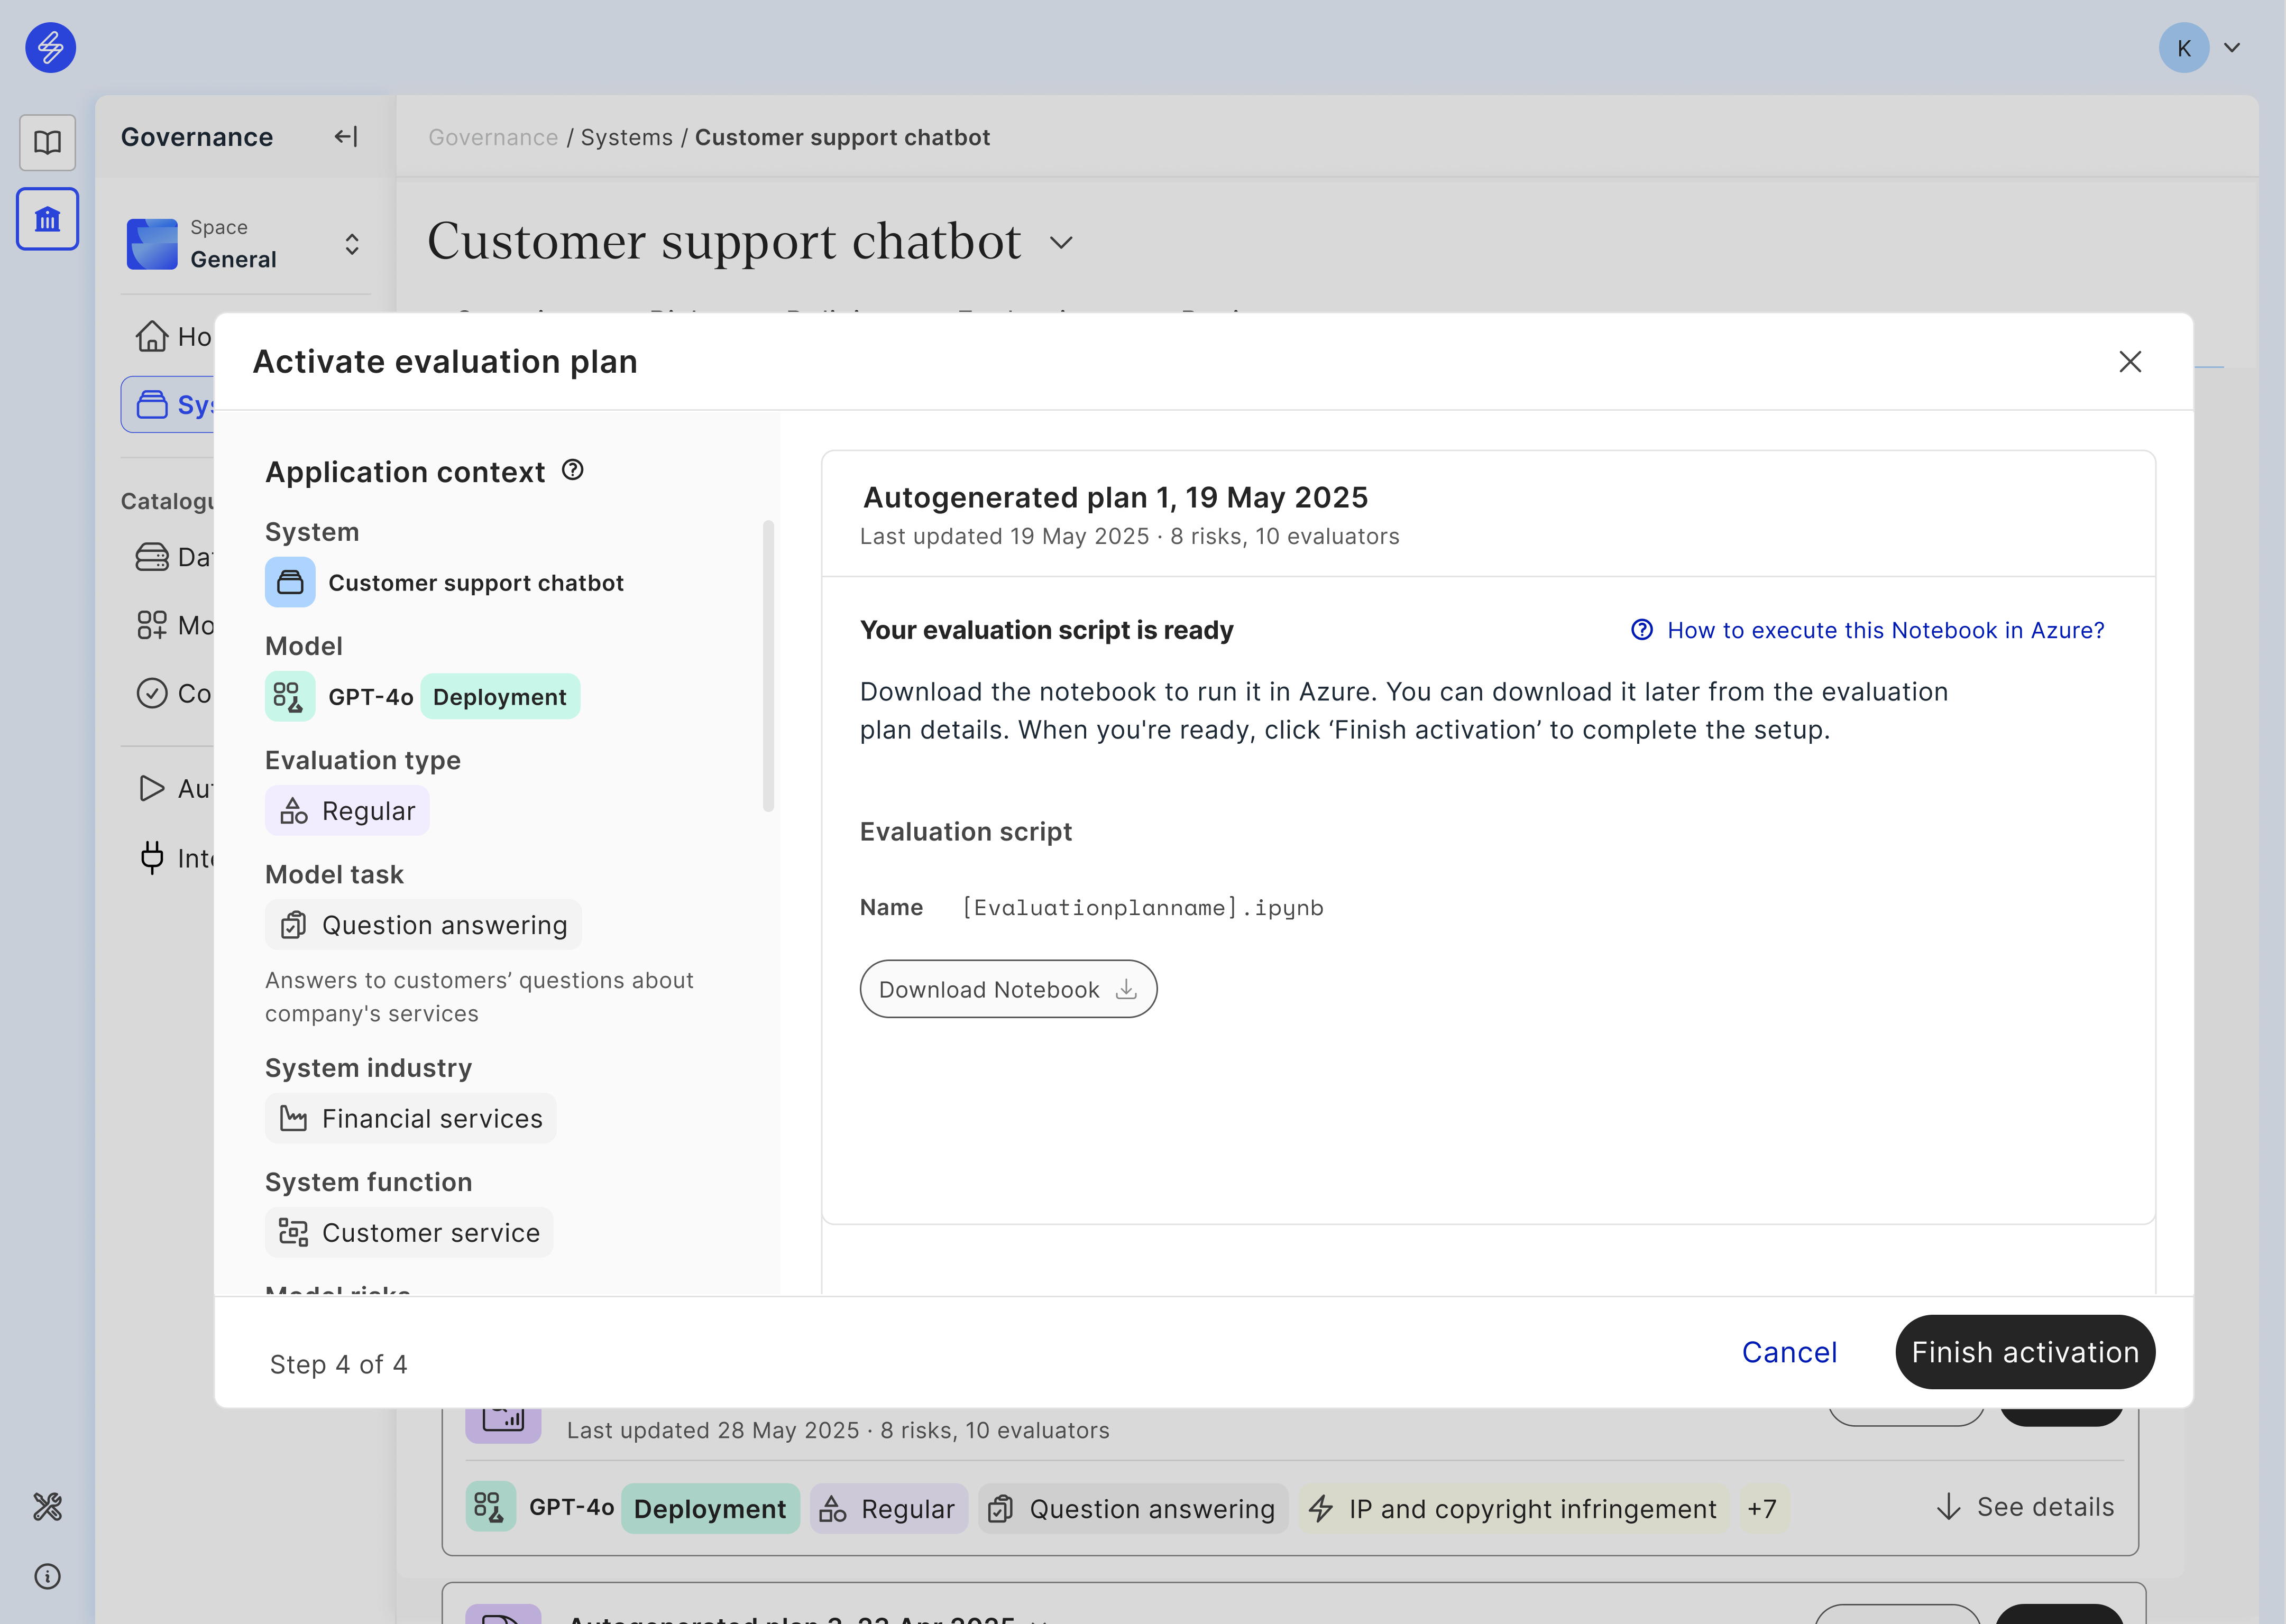This screenshot has height=1624, width=2286.
Task: Click the Application context panel scrollbar
Action: pyautogui.click(x=768, y=665)
